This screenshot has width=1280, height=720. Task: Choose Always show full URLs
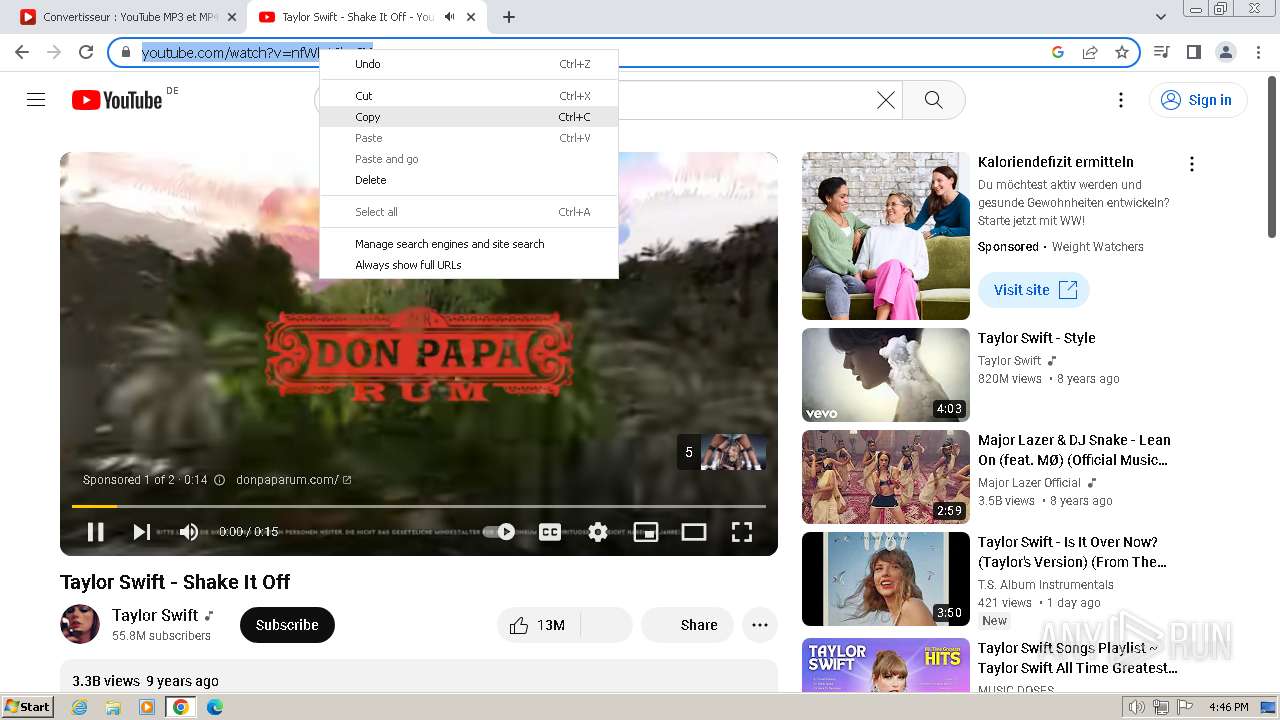469,265
